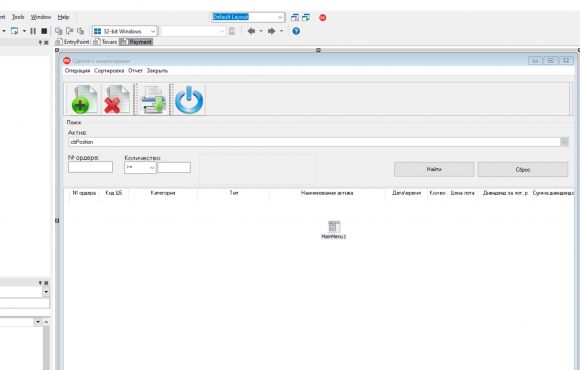This screenshot has height=370, width=580.
Task: Click the add document green plus icon
Action: point(84,99)
